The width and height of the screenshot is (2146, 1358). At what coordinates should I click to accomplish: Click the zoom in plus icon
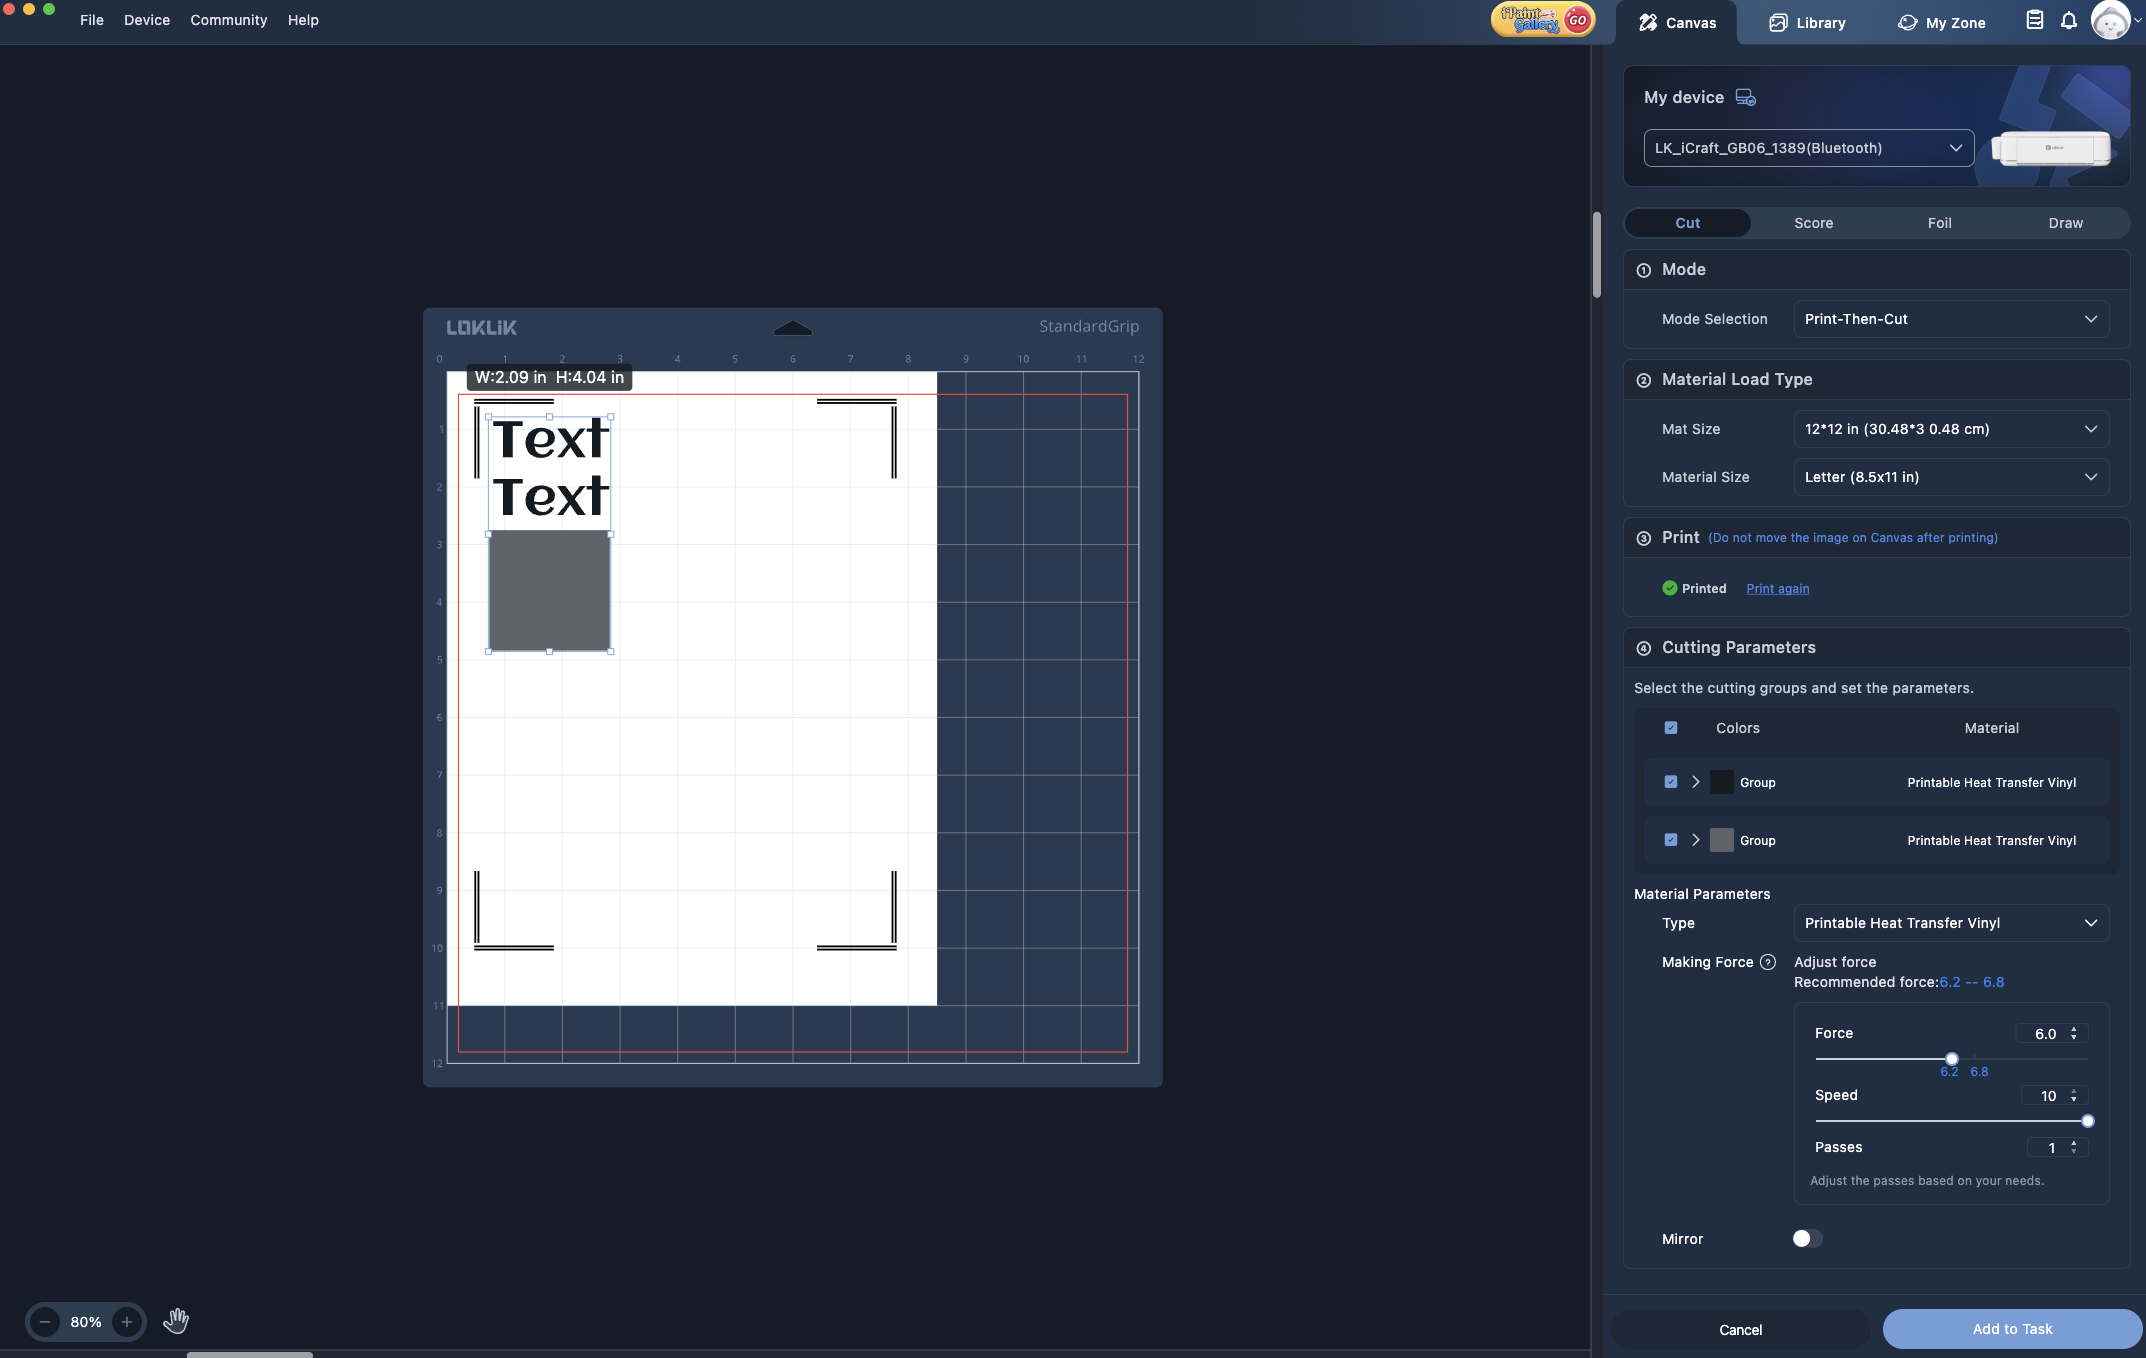pos(127,1322)
